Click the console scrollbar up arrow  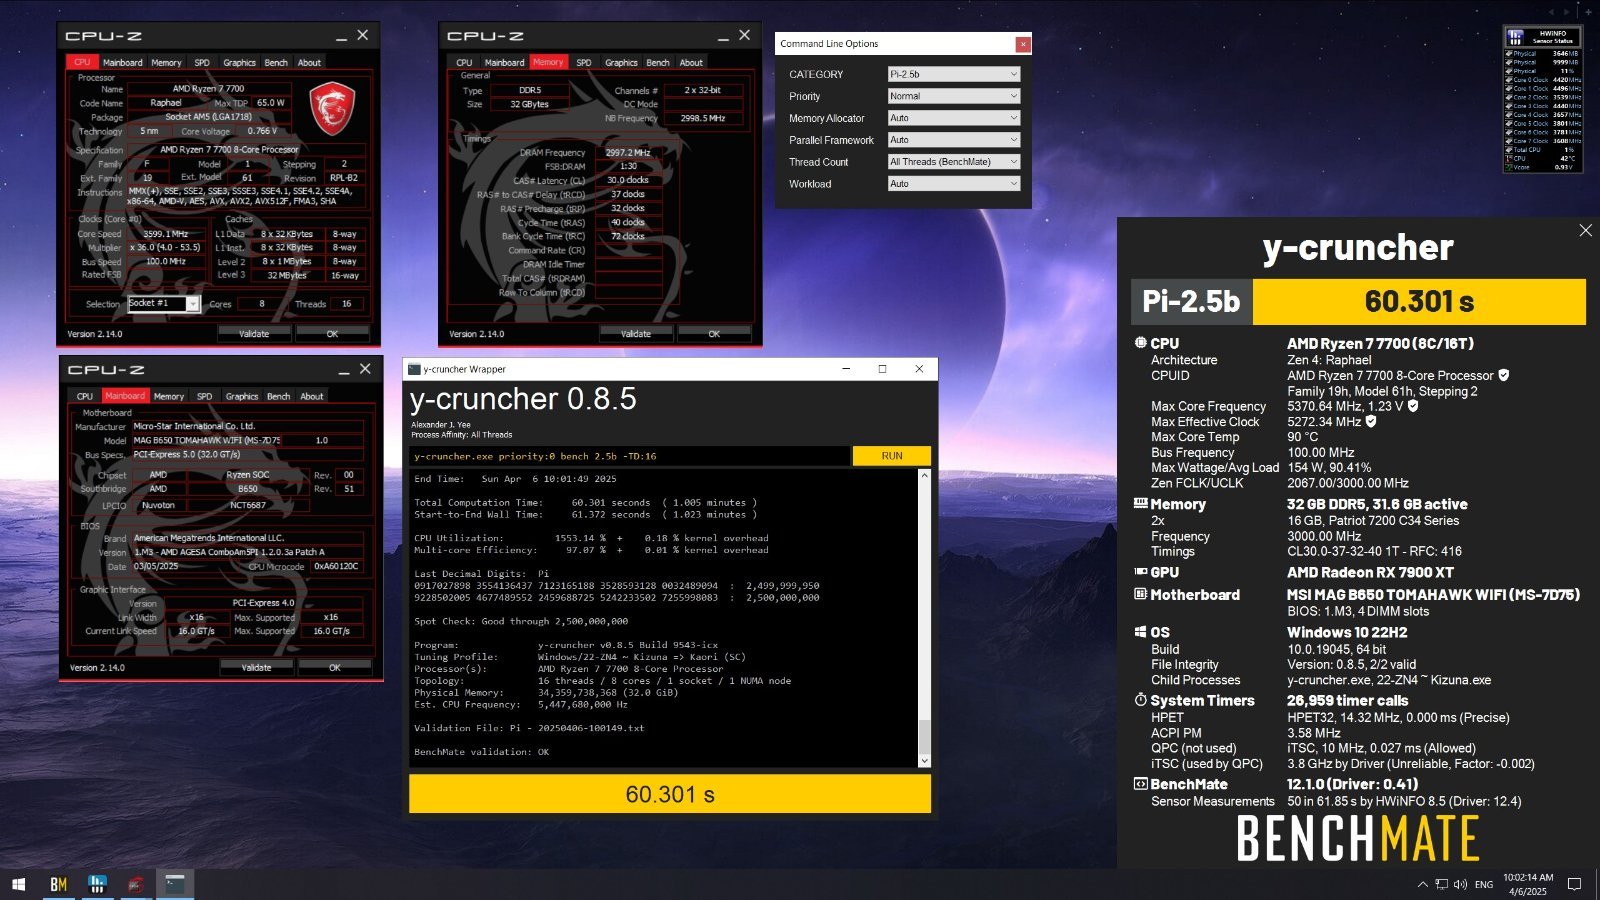(924, 475)
